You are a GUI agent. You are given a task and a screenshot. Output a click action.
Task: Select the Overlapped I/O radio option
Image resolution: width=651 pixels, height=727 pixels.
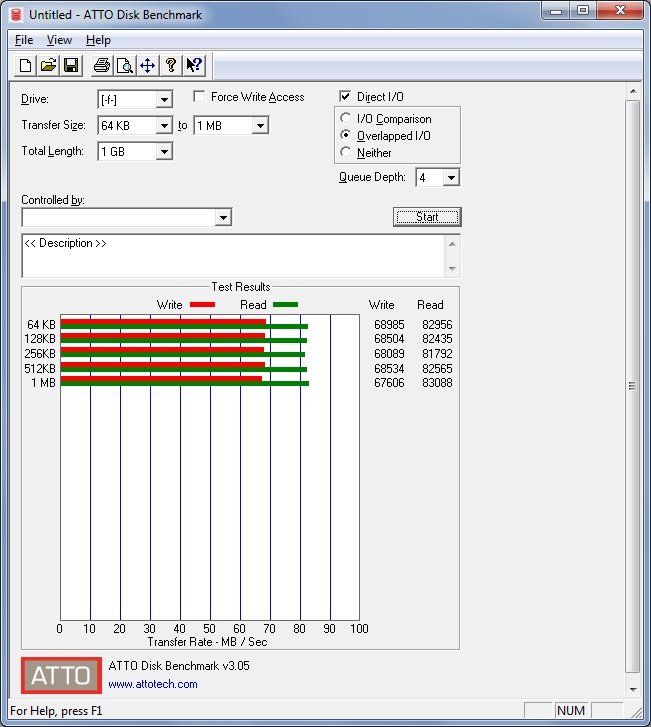click(345, 135)
